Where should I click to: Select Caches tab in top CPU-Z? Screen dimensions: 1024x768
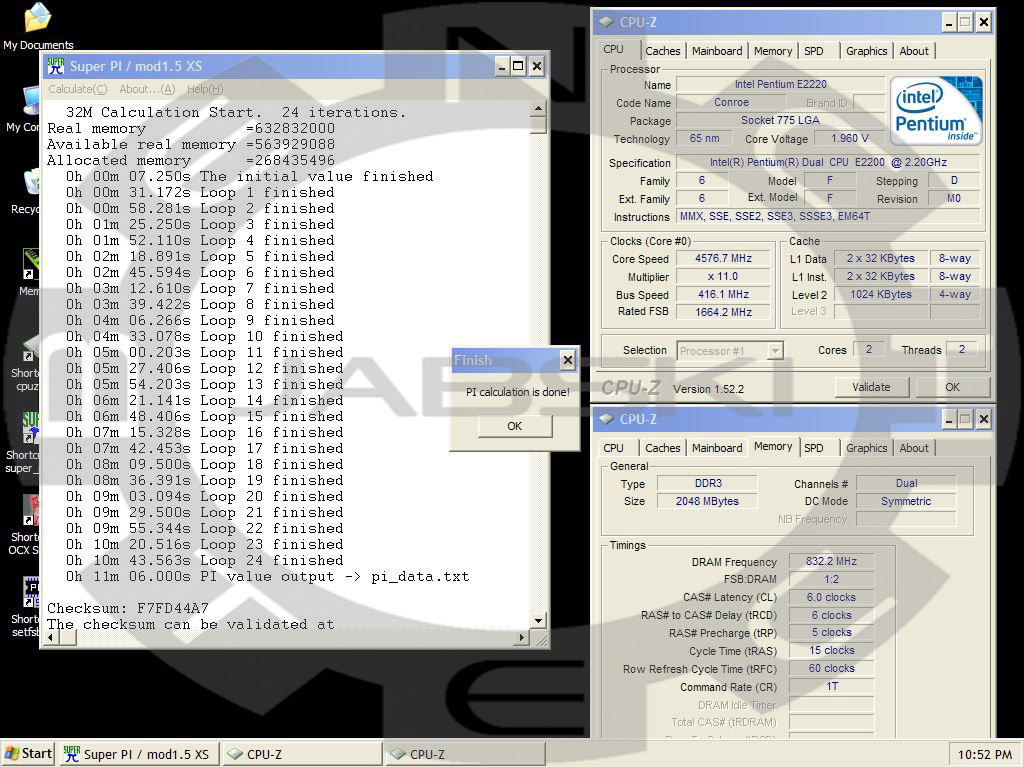pos(662,51)
